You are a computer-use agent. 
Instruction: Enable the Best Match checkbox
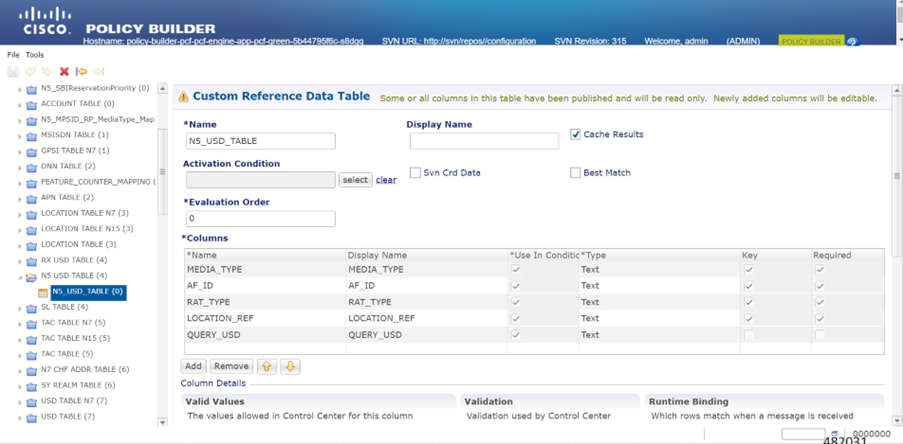pos(575,173)
